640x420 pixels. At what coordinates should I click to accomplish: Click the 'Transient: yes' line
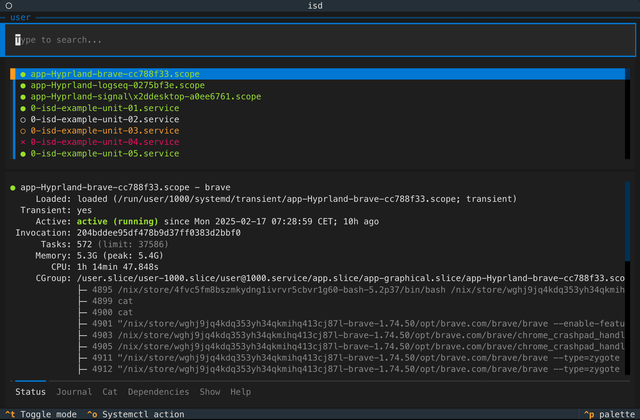point(56,210)
